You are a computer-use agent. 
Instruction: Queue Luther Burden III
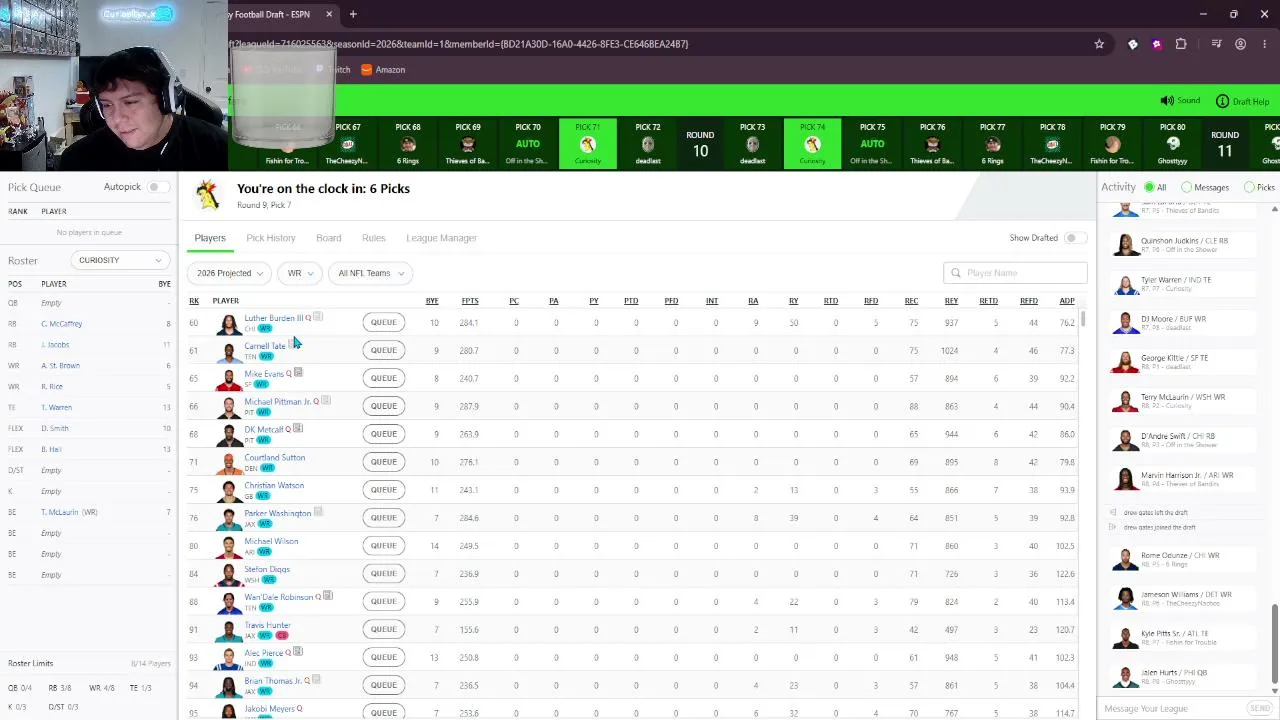tap(384, 322)
